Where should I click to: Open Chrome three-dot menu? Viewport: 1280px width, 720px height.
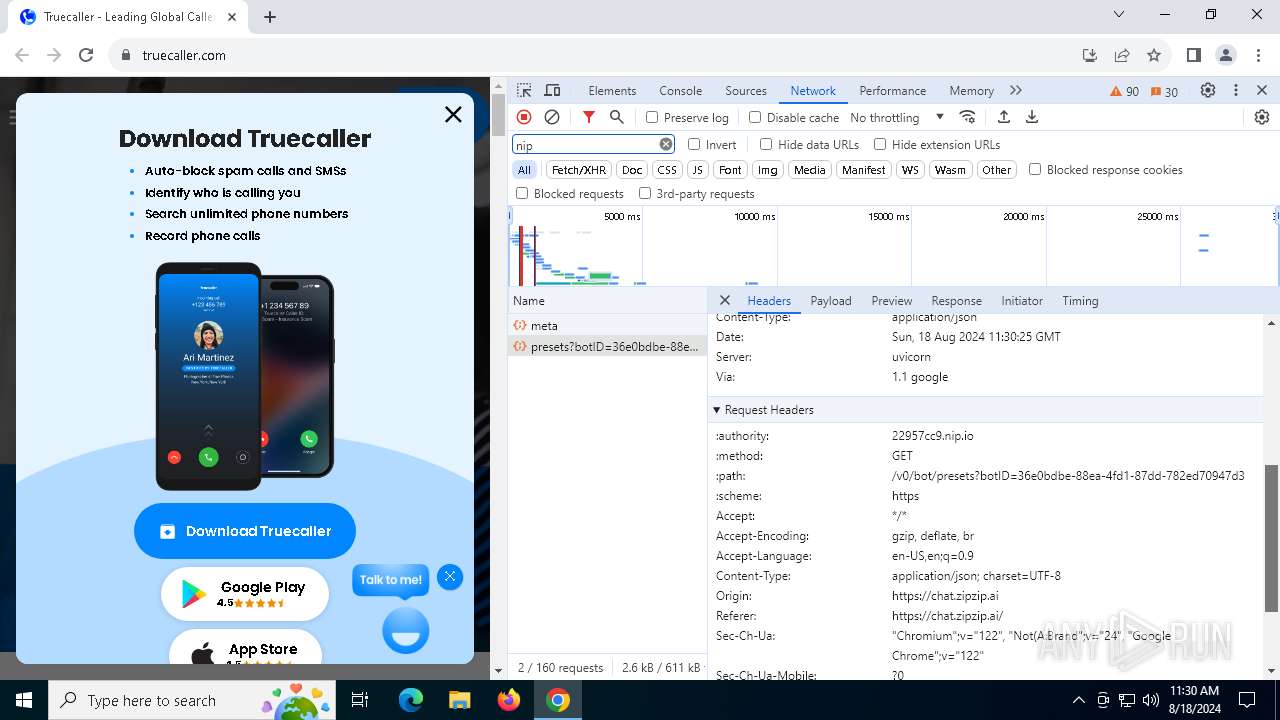tap(1257, 55)
